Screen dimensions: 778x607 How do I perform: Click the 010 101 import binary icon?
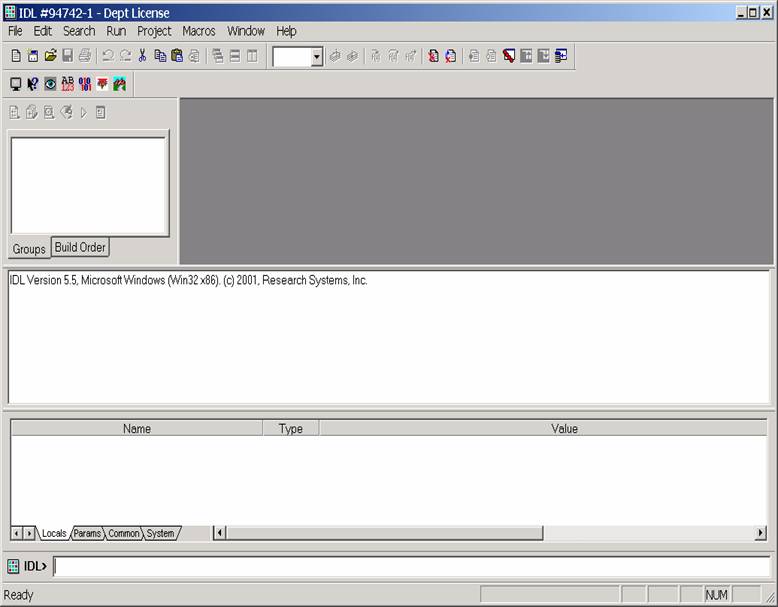pyautogui.click(x=85, y=84)
